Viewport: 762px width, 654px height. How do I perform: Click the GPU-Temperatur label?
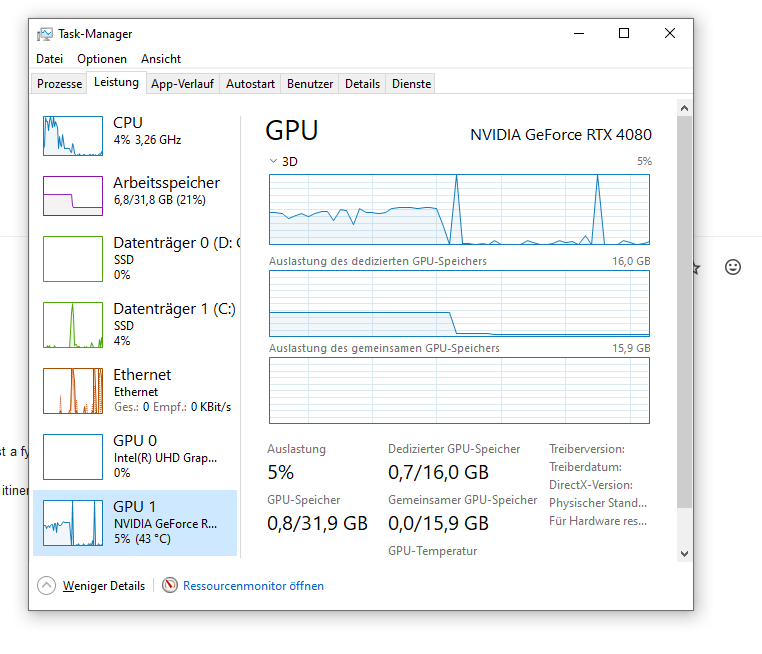(433, 551)
